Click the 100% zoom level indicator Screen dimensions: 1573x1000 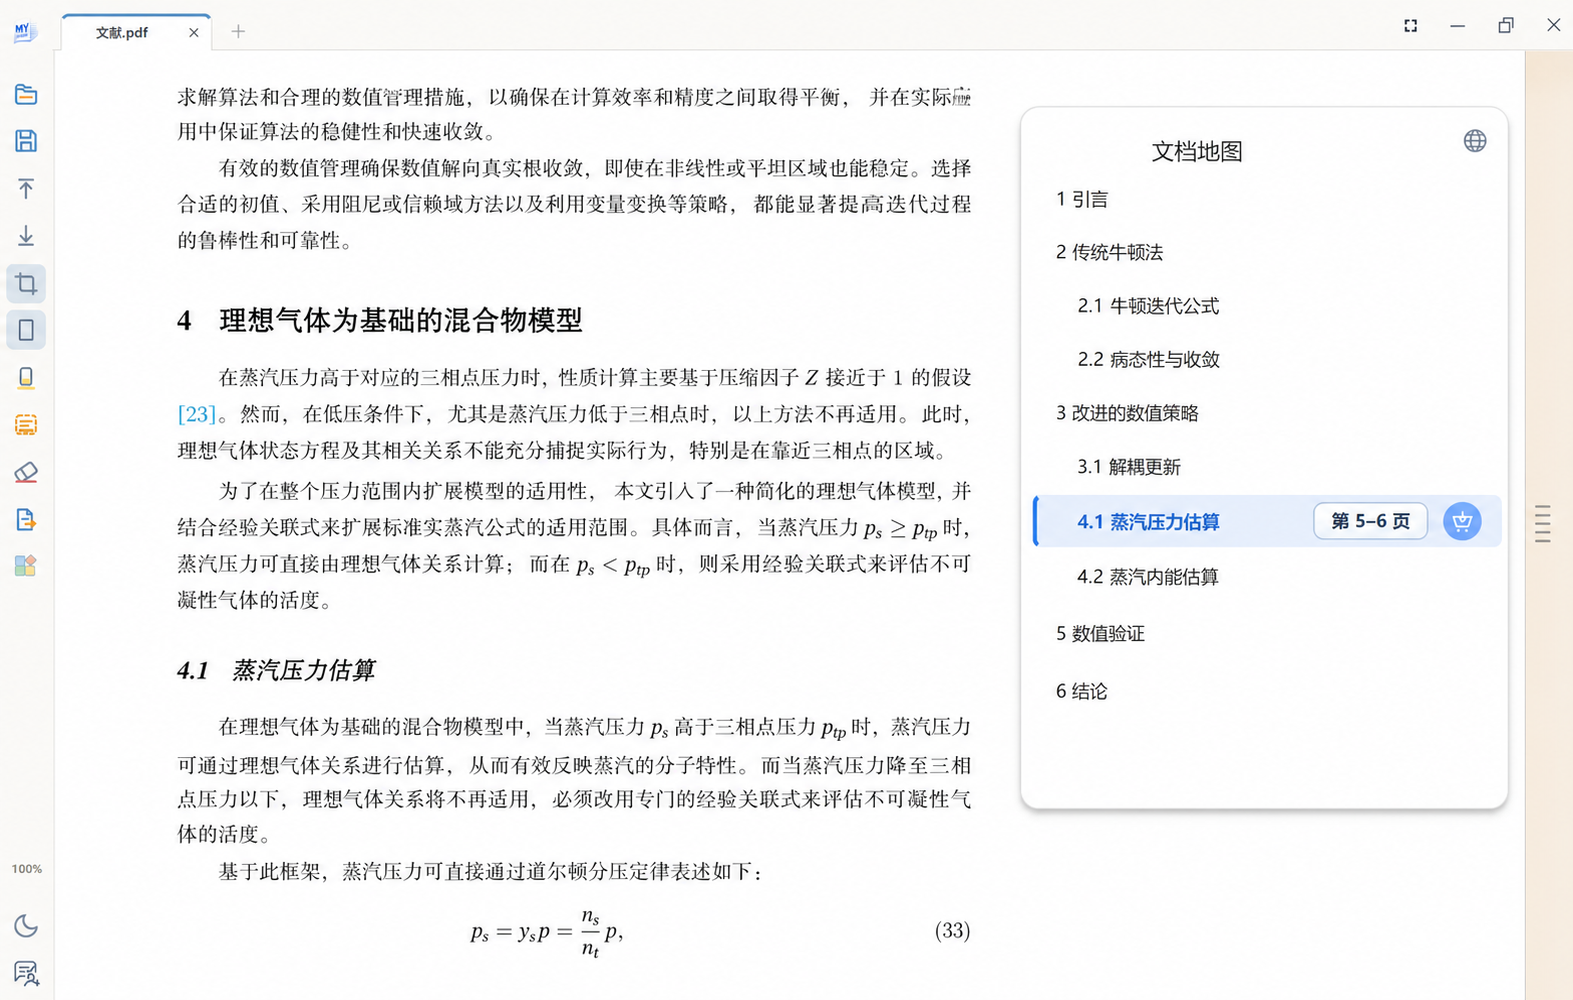point(27,869)
